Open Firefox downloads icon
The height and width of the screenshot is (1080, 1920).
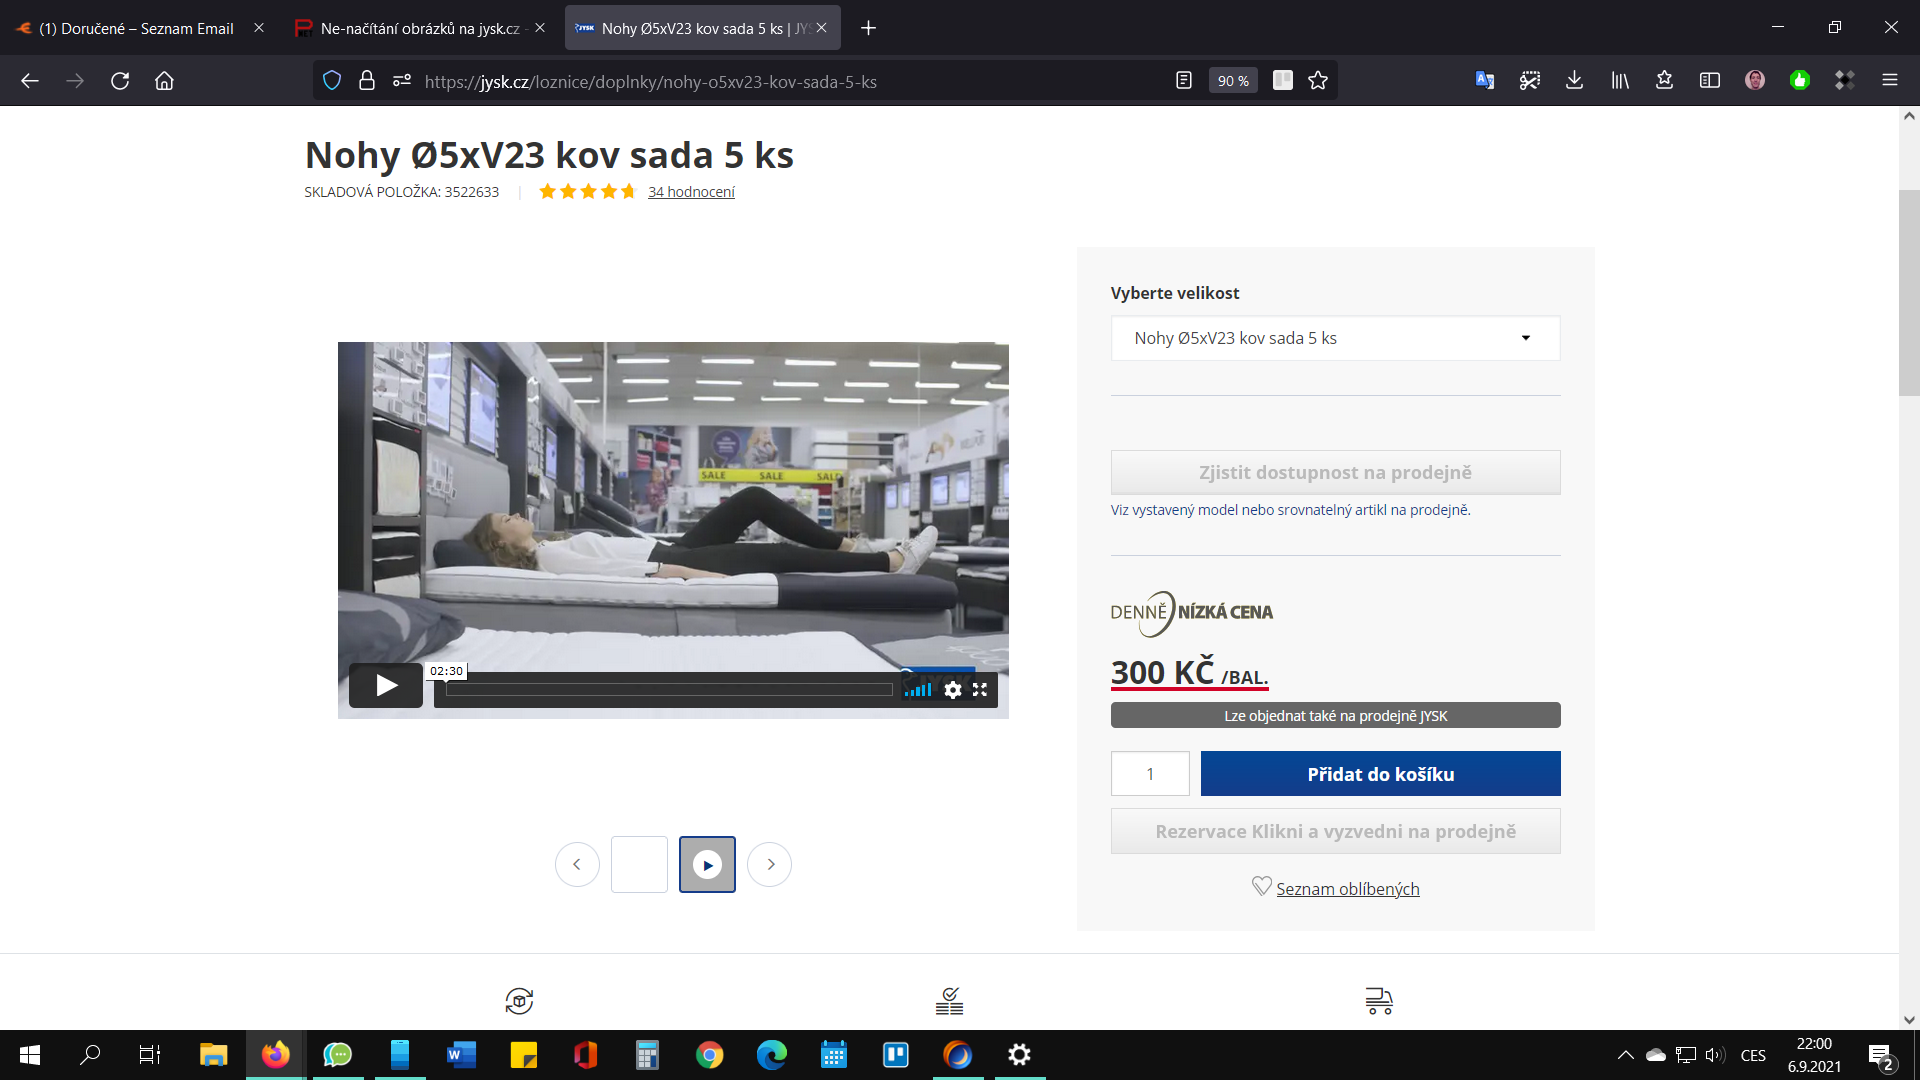click(1574, 81)
